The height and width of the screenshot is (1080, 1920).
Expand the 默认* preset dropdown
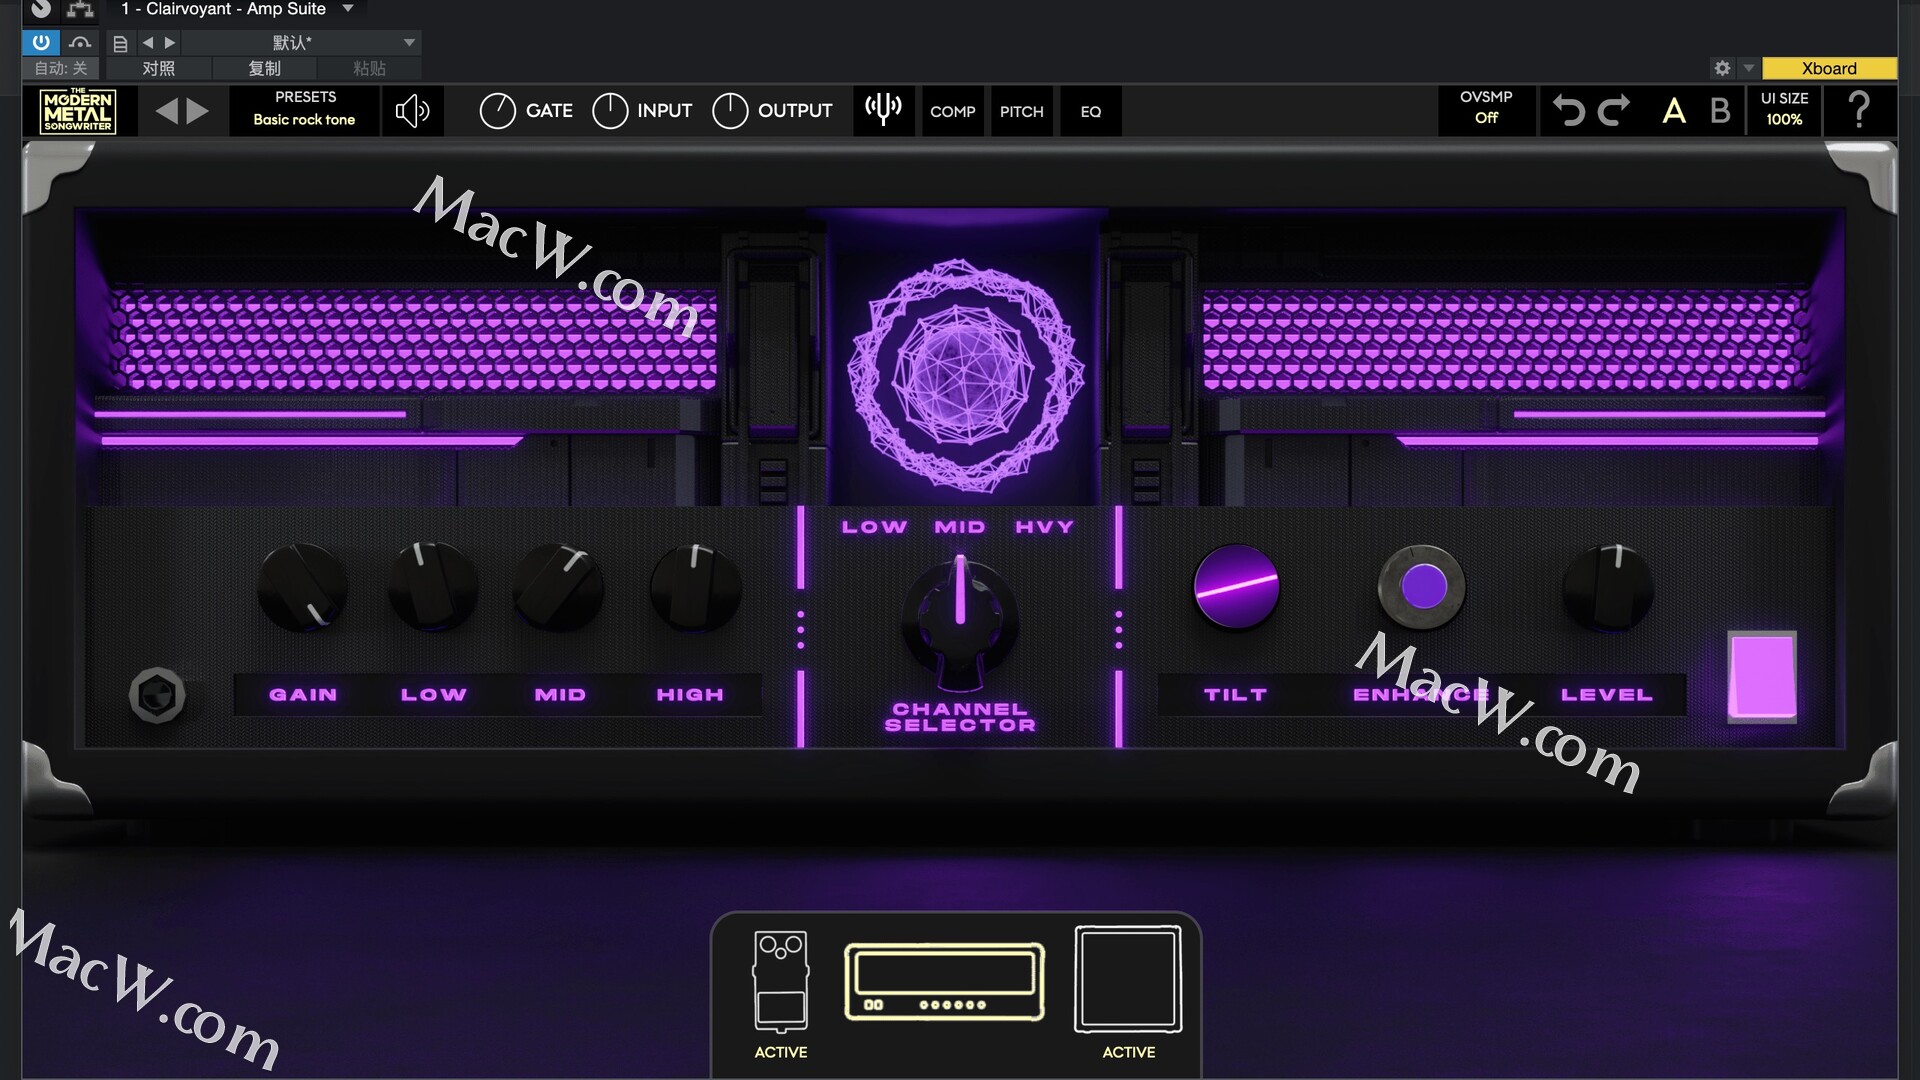(409, 42)
